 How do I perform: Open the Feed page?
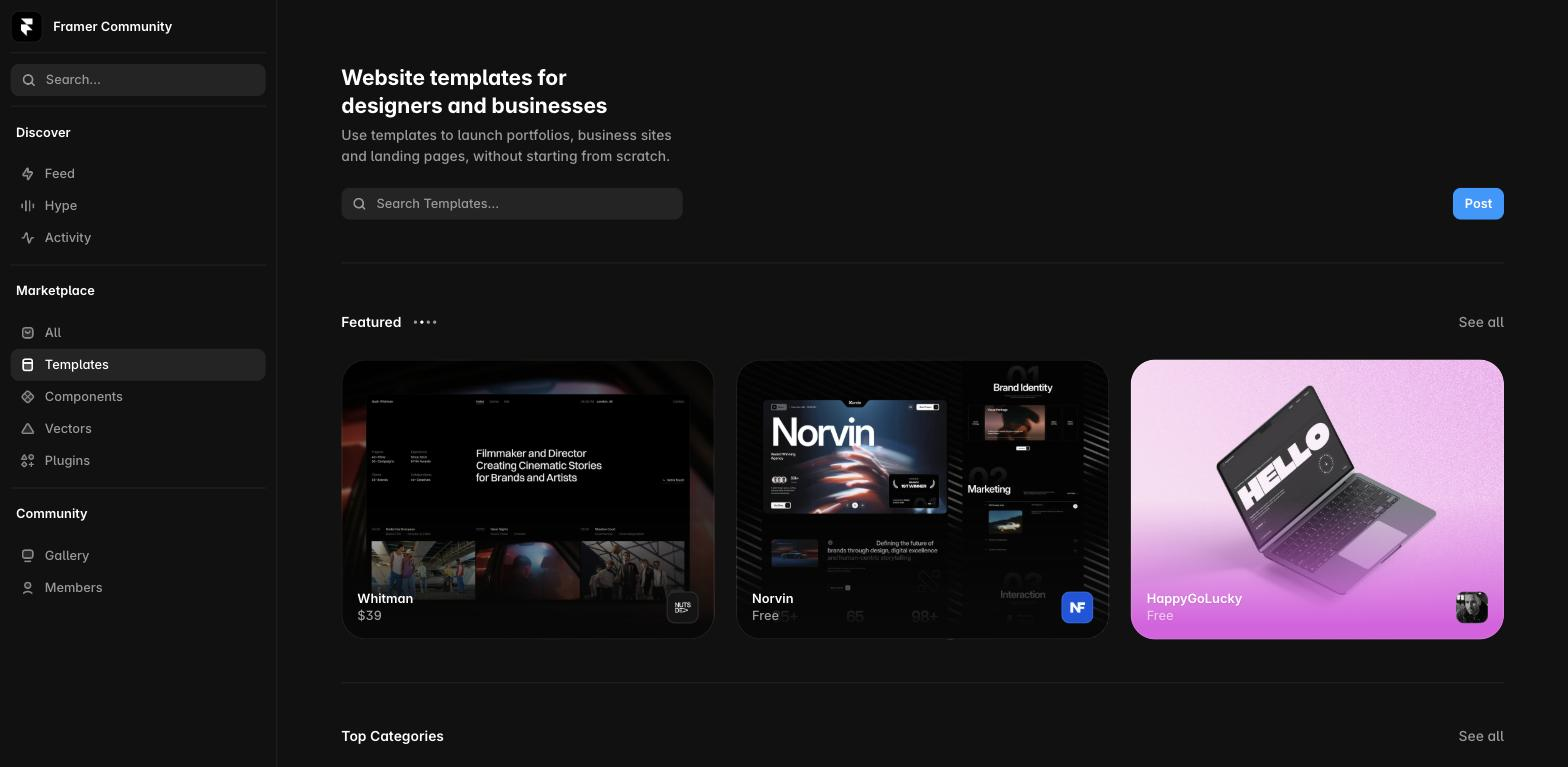tap(138, 174)
